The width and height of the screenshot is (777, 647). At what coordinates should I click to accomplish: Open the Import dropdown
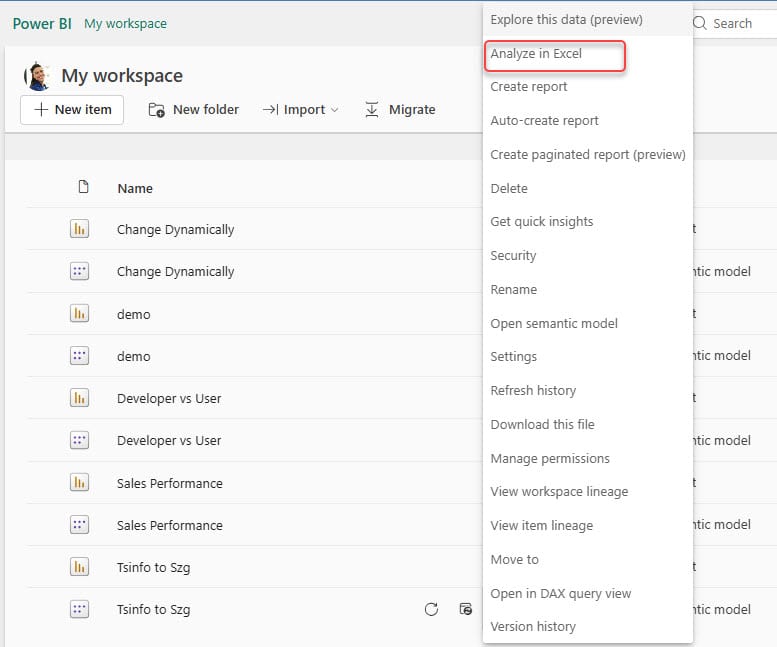(301, 109)
